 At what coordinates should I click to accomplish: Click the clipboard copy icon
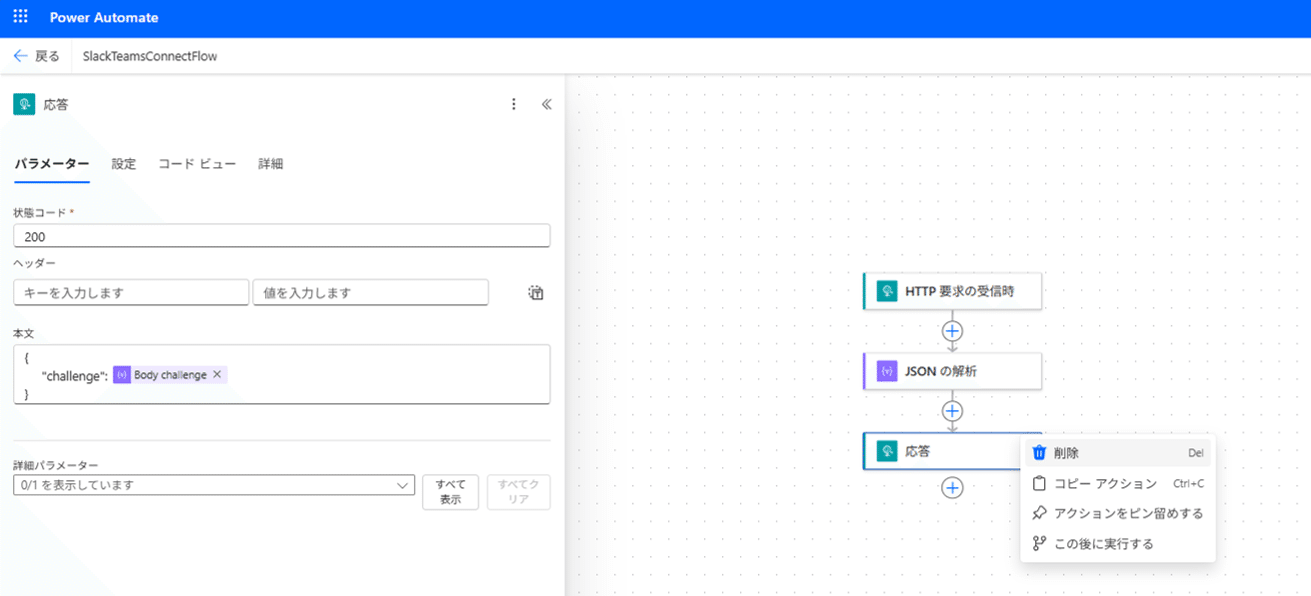click(x=1039, y=483)
